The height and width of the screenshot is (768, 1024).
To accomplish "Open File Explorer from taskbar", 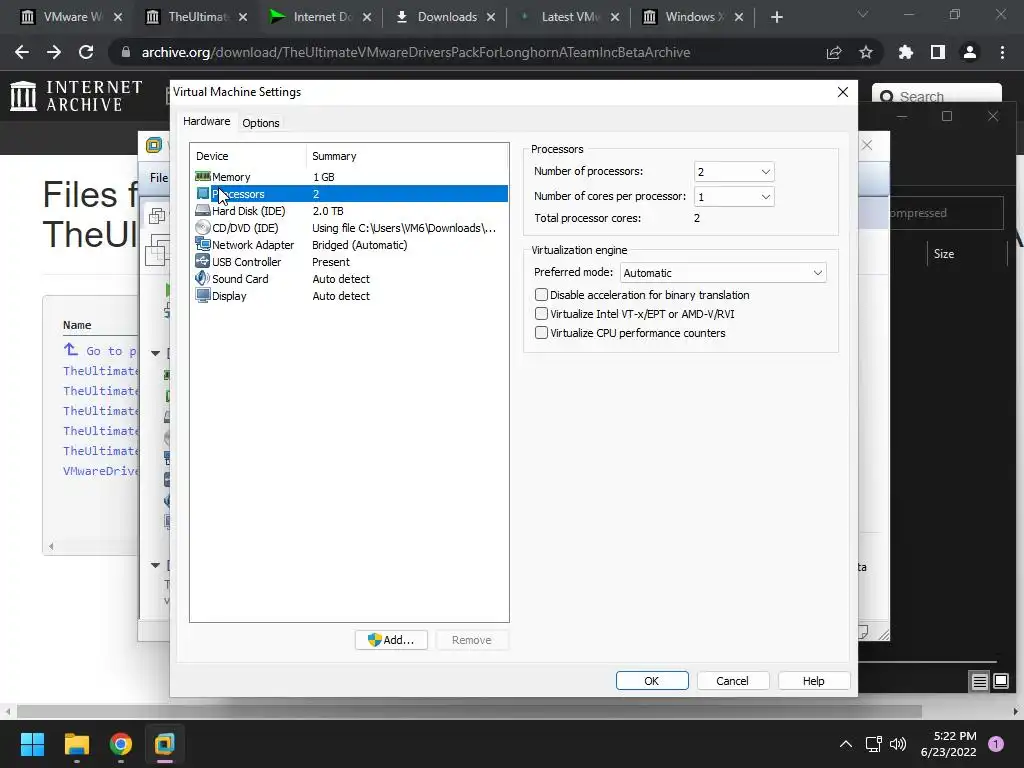I will [x=76, y=744].
